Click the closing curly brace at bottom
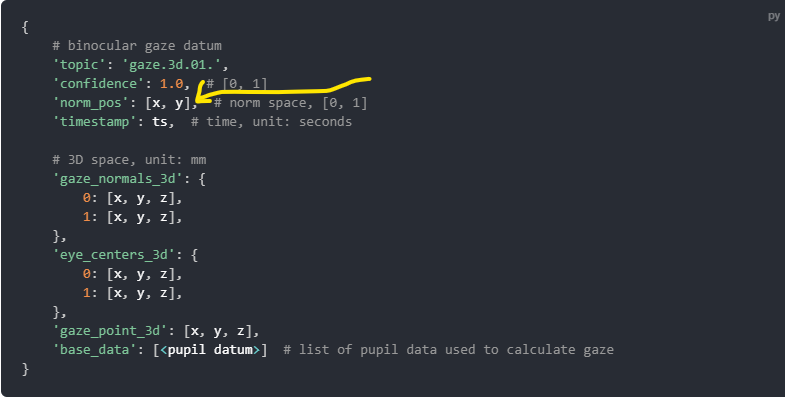This screenshot has width=785, height=397. (x=26, y=369)
